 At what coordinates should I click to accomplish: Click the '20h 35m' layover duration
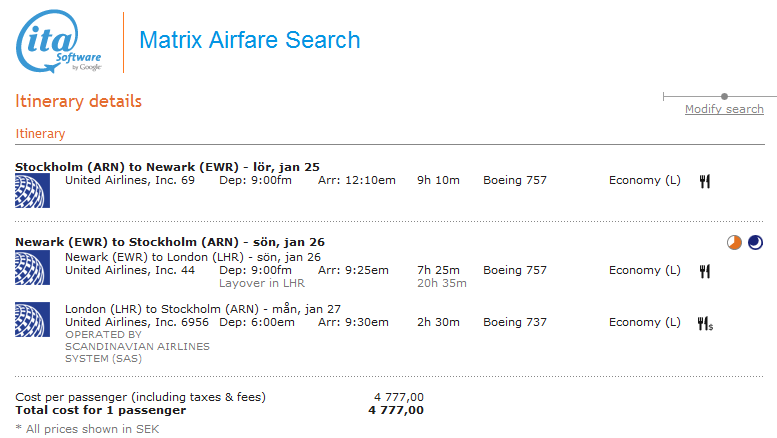point(442,283)
